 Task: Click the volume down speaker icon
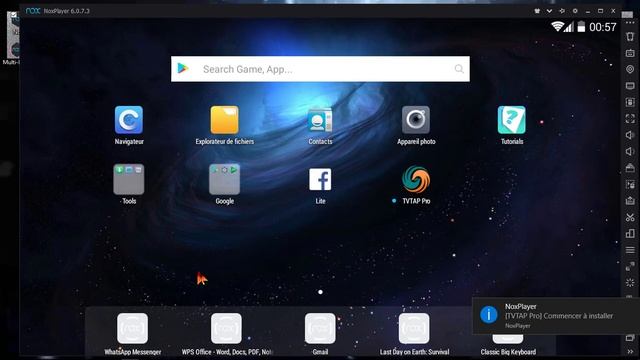click(x=630, y=151)
